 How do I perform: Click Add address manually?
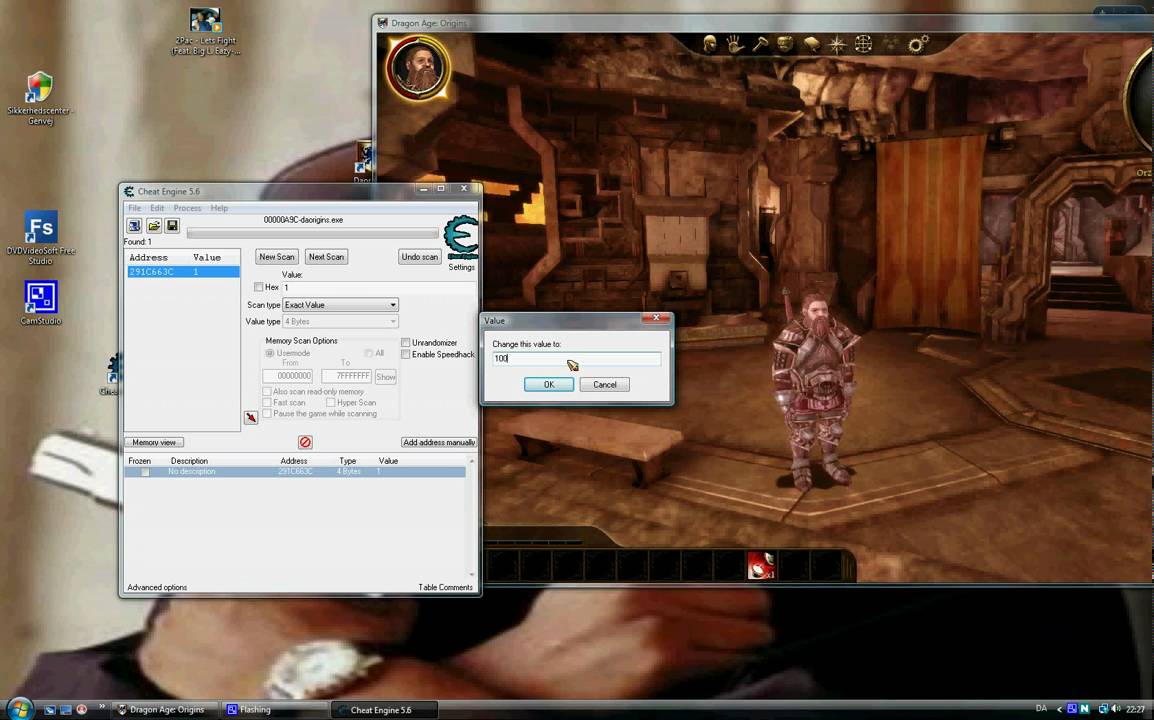(439, 442)
